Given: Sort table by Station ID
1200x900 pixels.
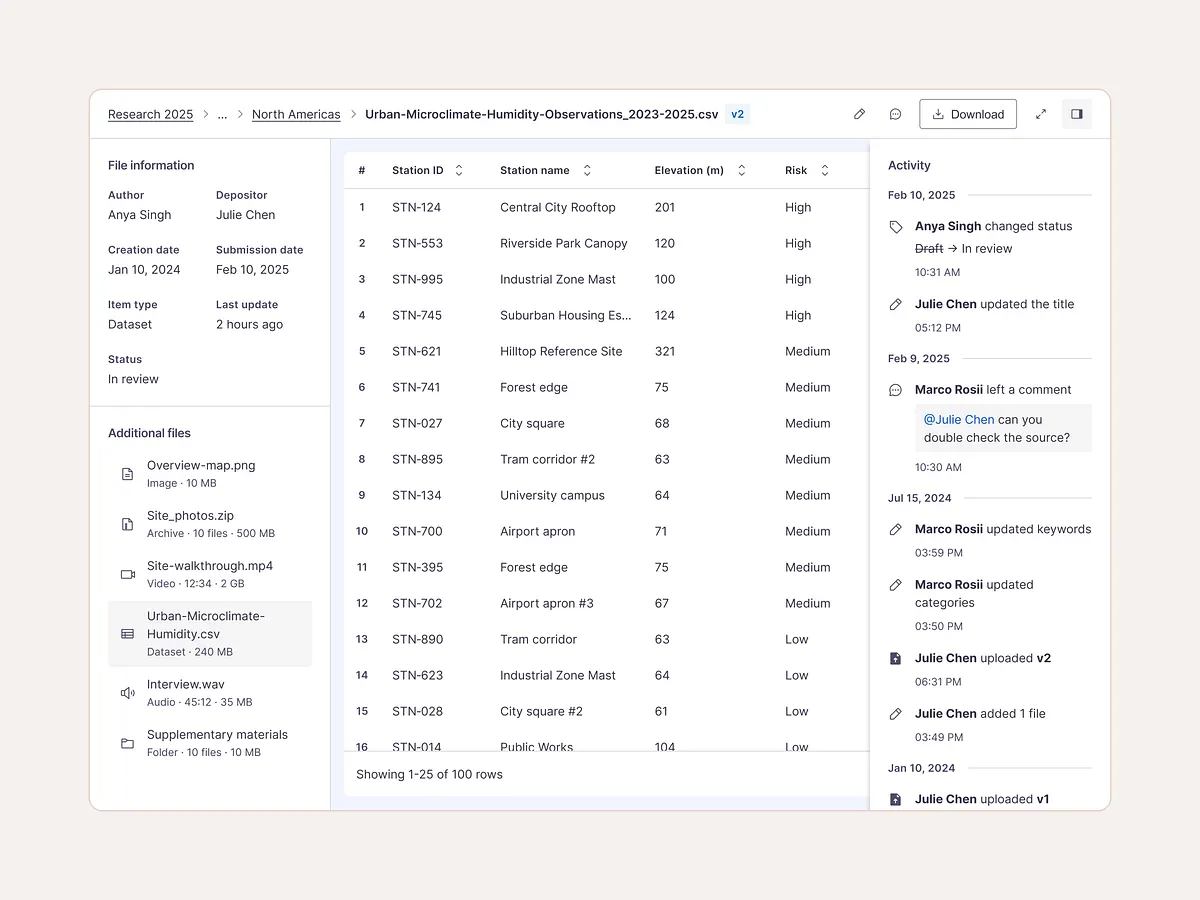Looking at the screenshot, I should [459, 171].
